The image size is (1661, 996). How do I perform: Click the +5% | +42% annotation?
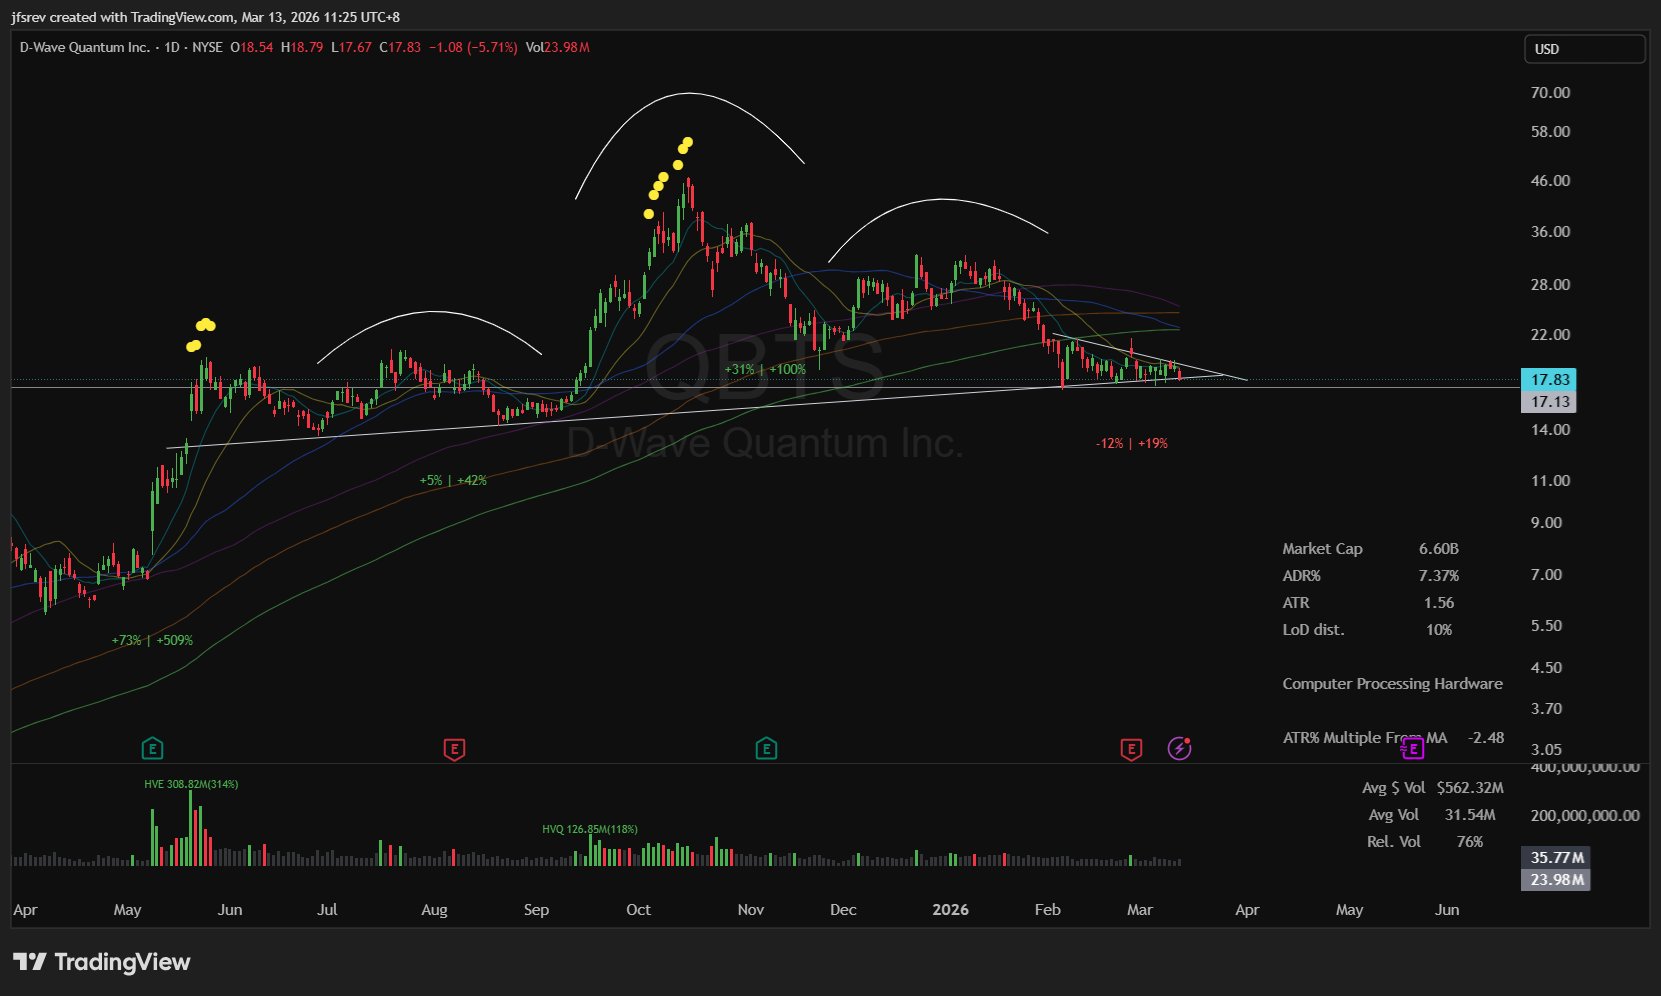coord(453,480)
